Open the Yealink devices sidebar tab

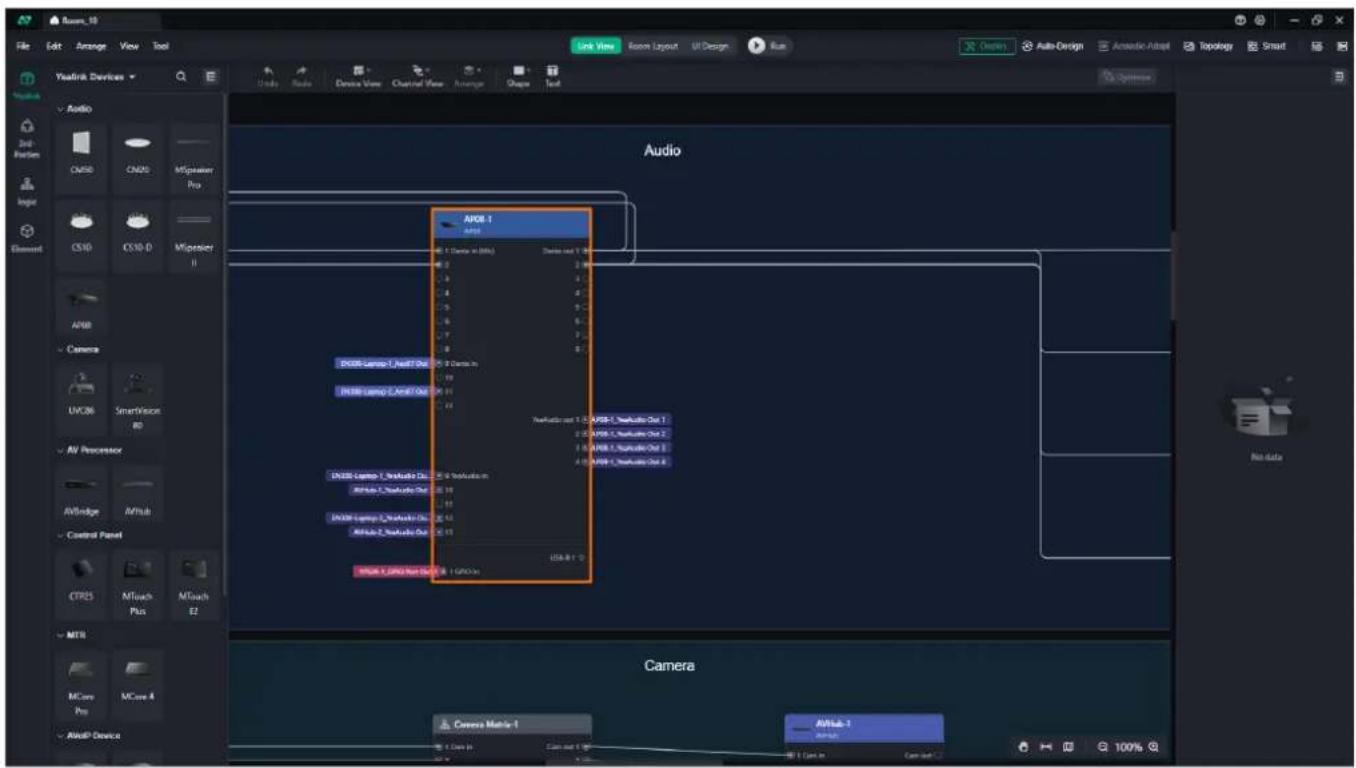coord(27,84)
